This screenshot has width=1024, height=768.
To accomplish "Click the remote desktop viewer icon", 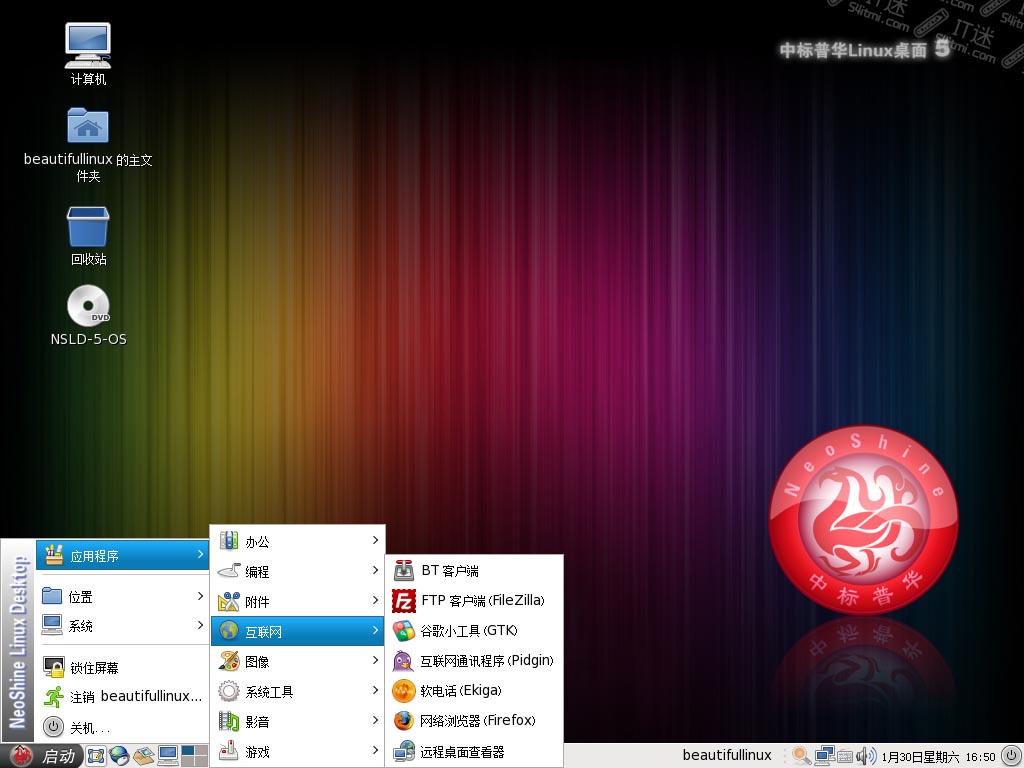I will [x=404, y=752].
